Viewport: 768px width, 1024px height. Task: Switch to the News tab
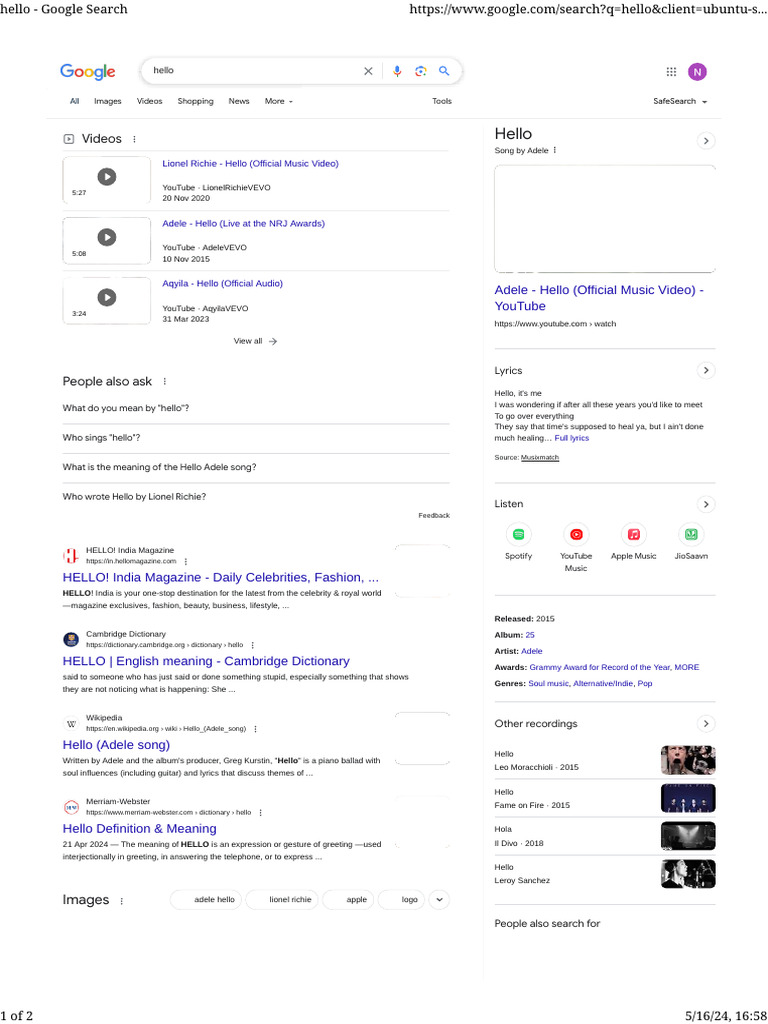click(239, 101)
